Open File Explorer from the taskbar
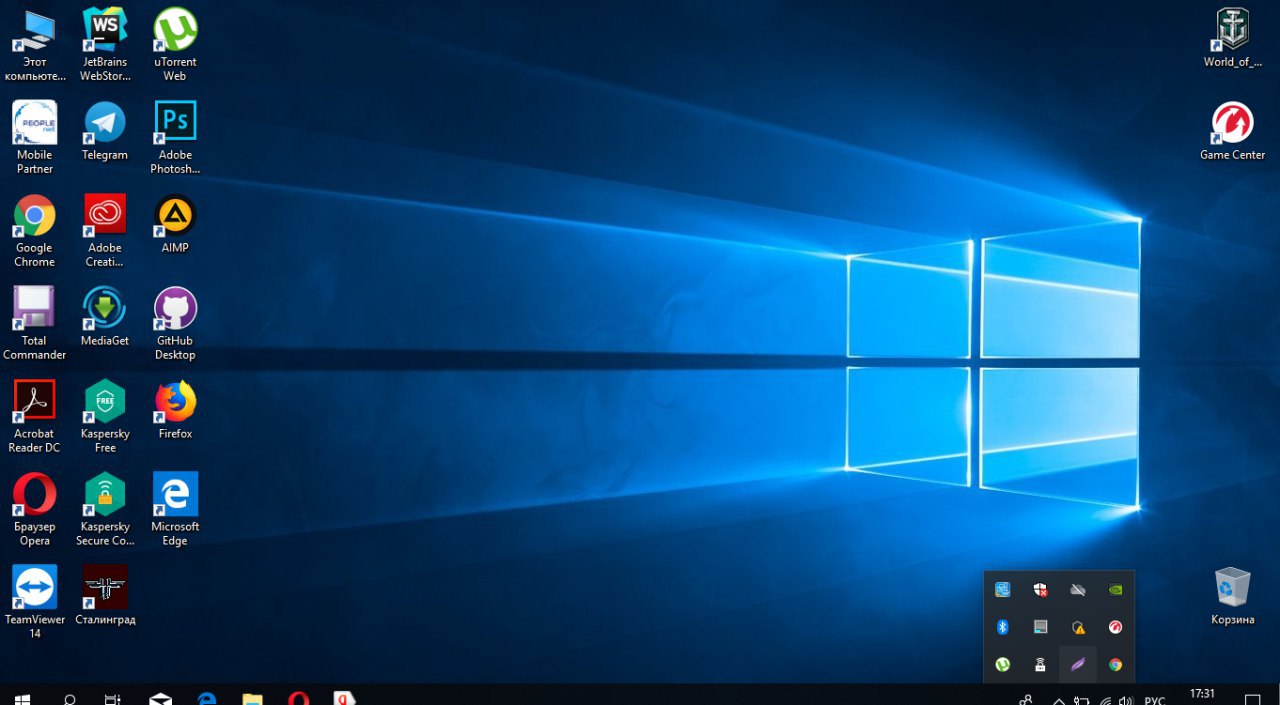This screenshot has height=705, width=1280. pyautogui.click(x=252, y=697)
